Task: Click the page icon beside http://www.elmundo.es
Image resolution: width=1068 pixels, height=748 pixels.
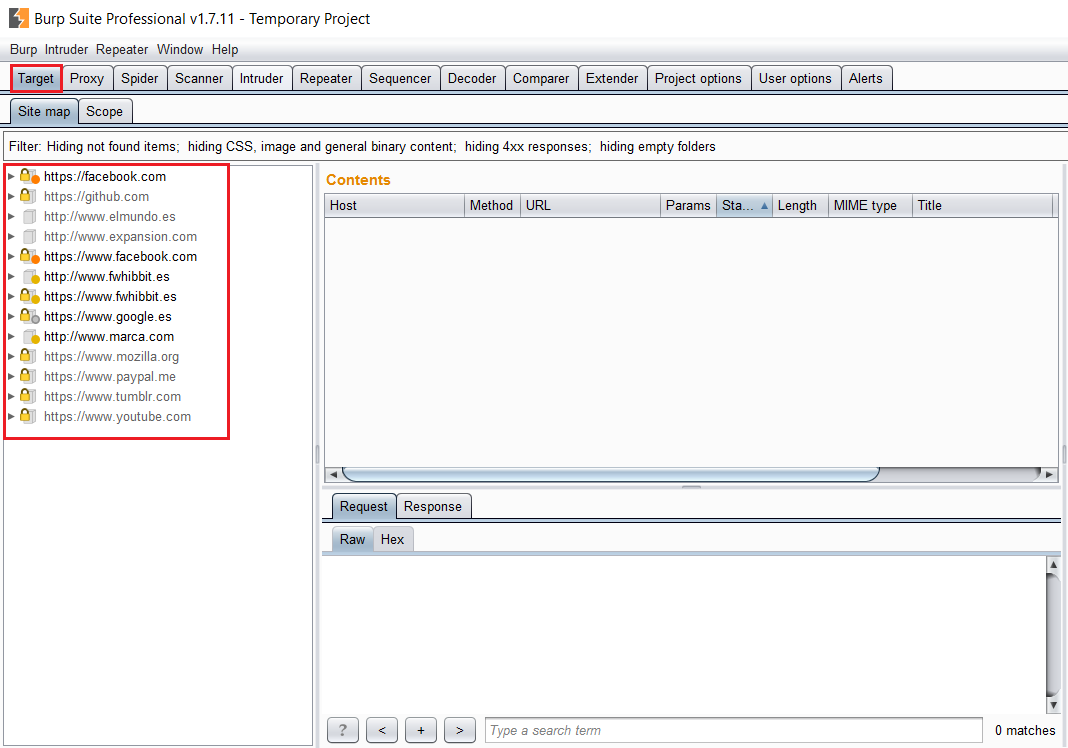Action: point(29,217)
